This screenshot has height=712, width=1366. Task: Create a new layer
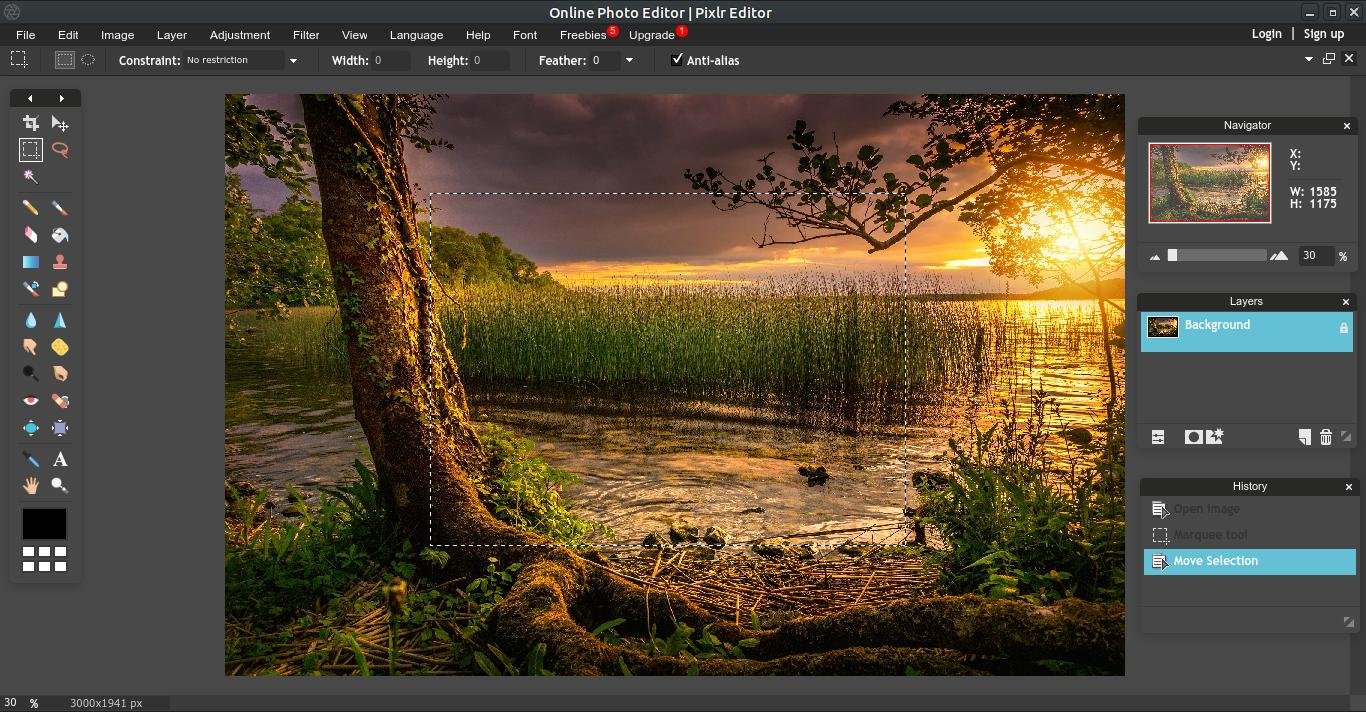tap(1303, 437)
